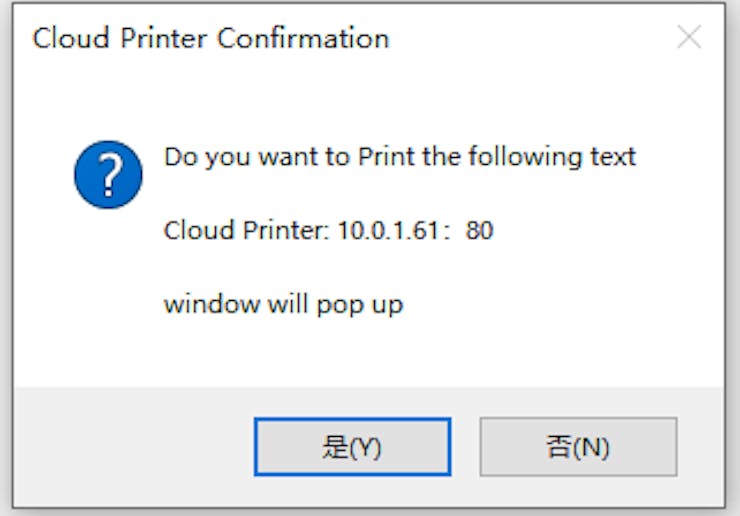Click the "Cloud Printer: 10.0.1.61: 80" line
Image resolution: width=740 pixels, height=516 pixels.
tap(328, 231)
